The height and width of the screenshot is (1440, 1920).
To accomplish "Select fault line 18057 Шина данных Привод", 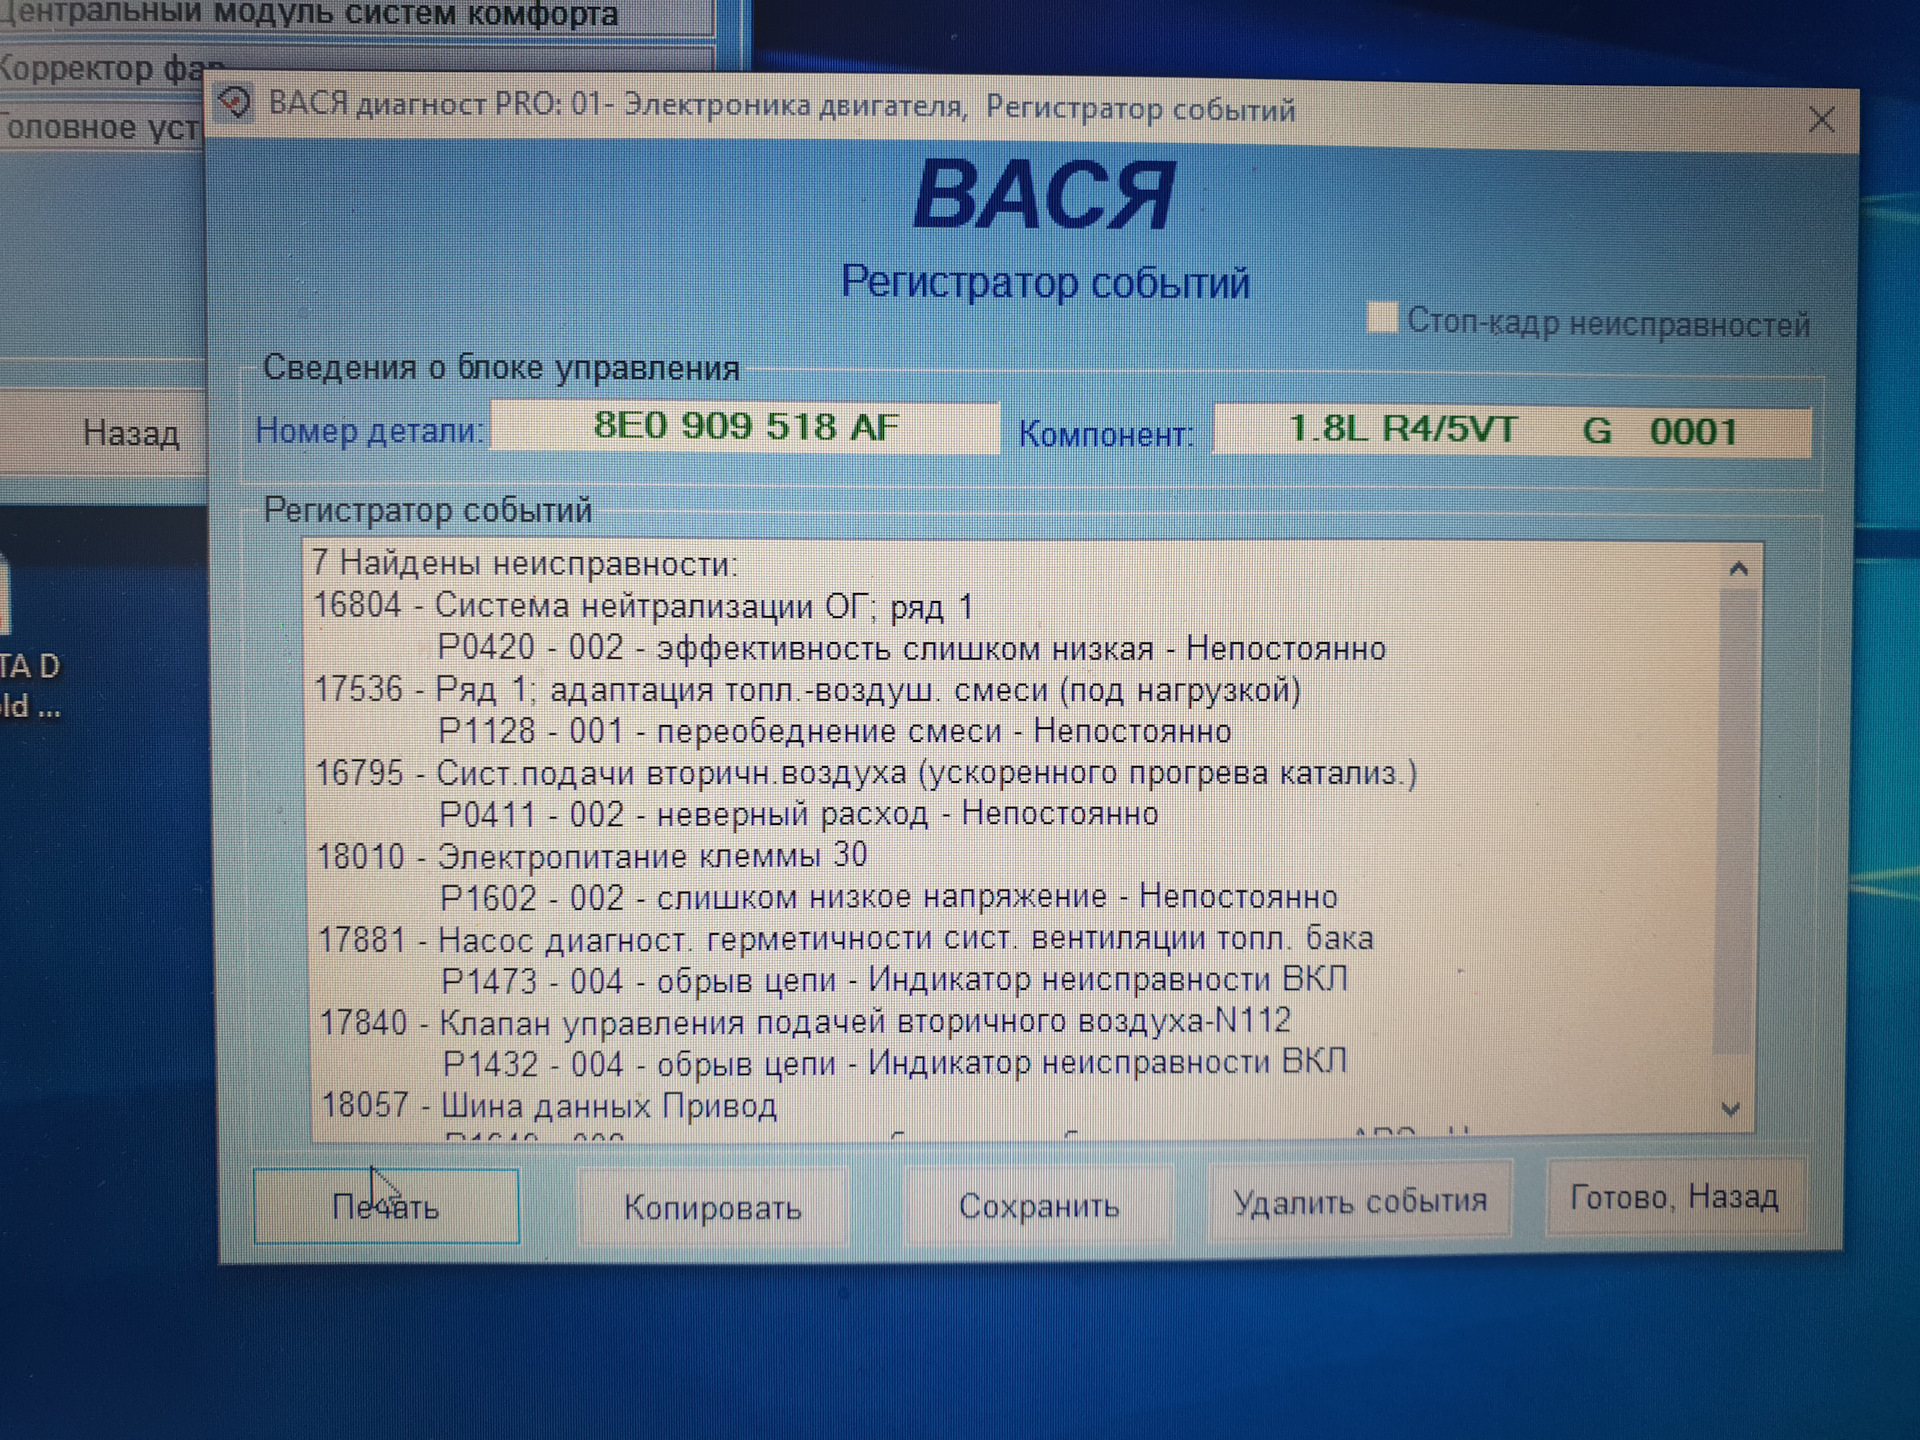I will 549,1105.
